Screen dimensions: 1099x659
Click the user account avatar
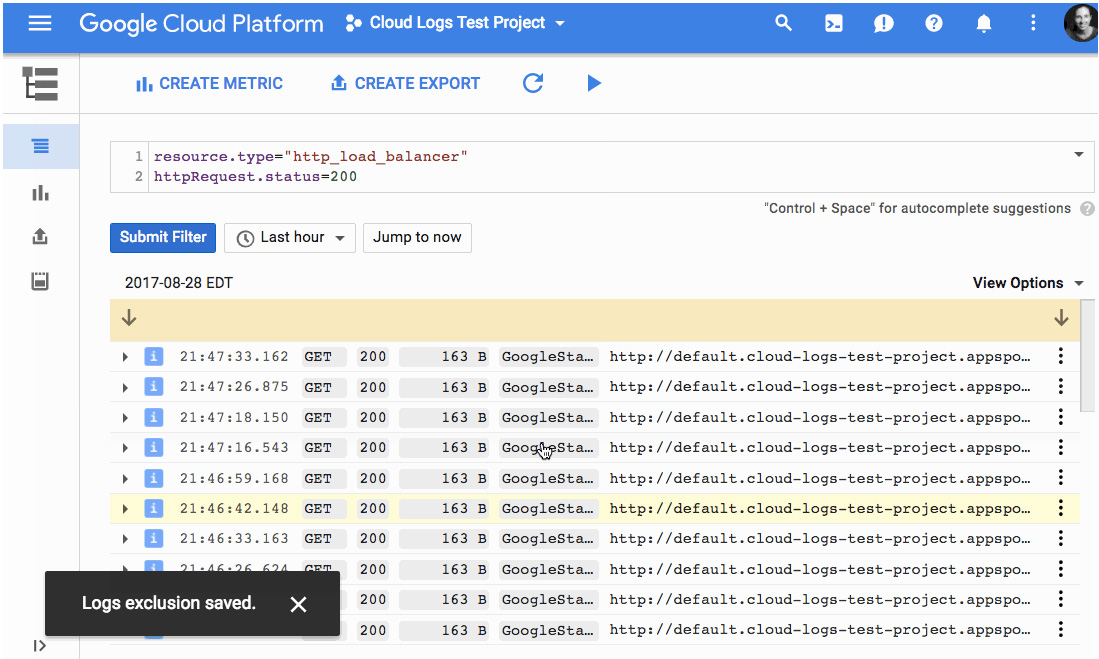point(1079,23)
